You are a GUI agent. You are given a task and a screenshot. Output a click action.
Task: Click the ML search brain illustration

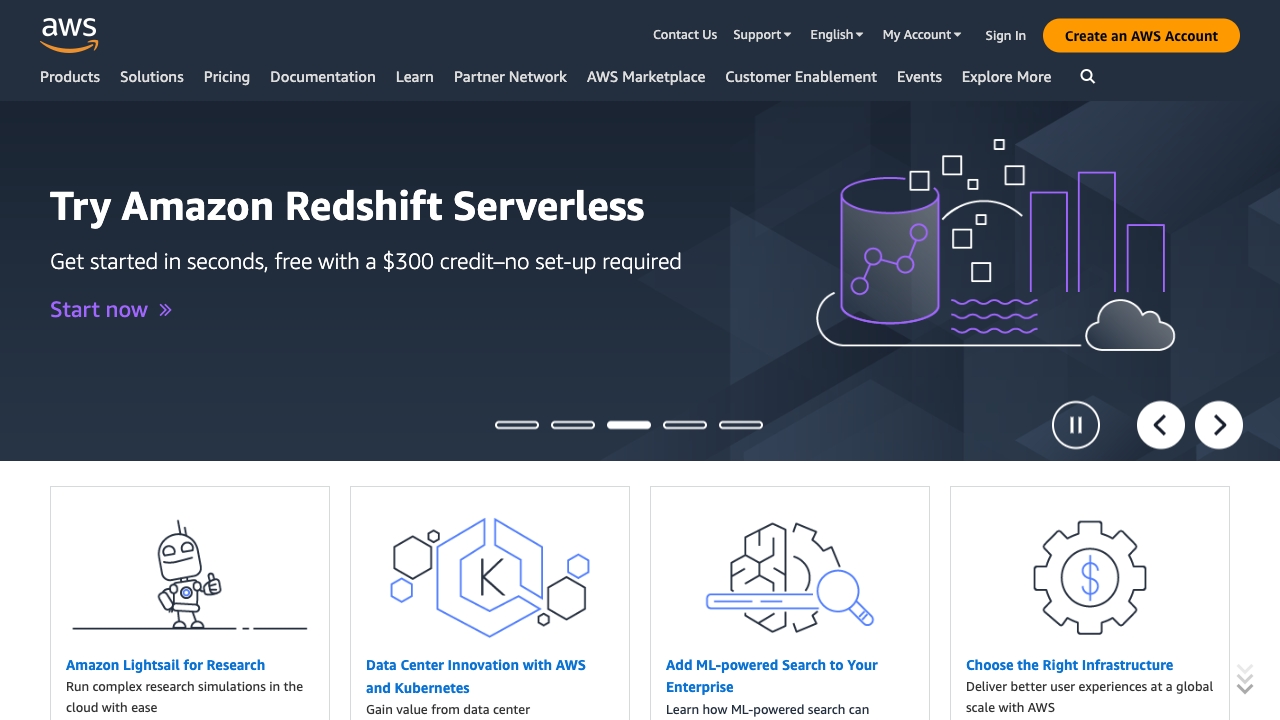790,576
